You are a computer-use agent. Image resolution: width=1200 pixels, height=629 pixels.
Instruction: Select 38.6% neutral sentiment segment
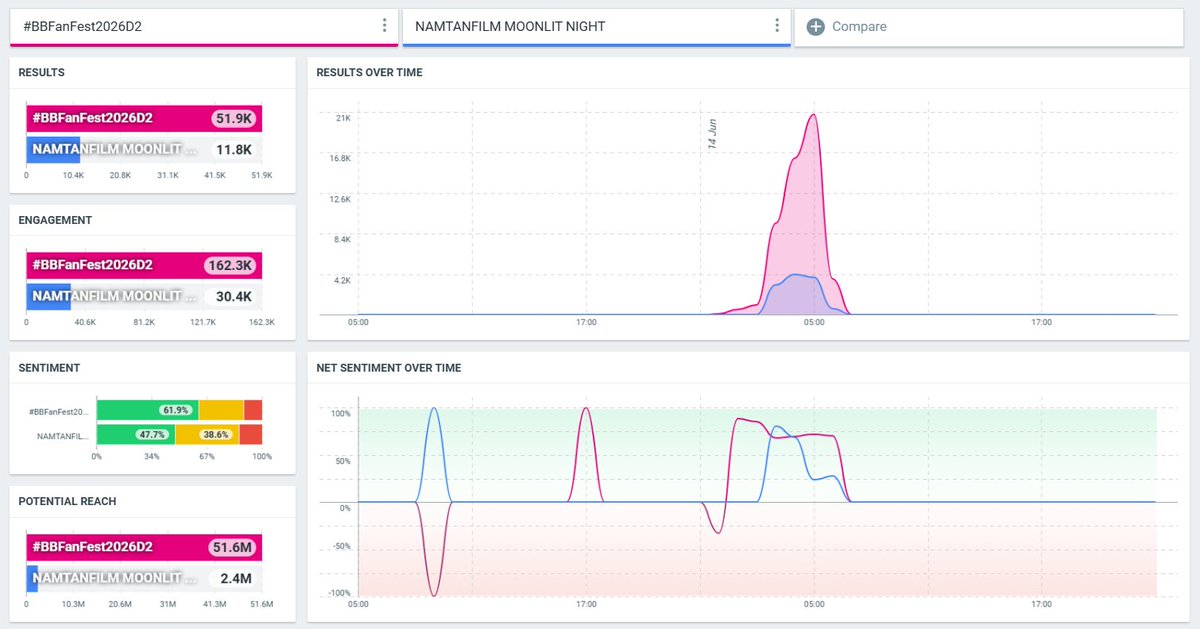pos(207,435)
